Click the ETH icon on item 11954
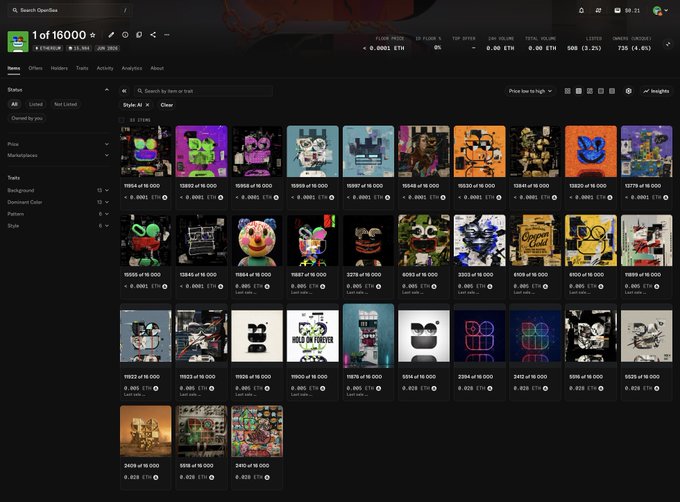 (x=165, y=197)
